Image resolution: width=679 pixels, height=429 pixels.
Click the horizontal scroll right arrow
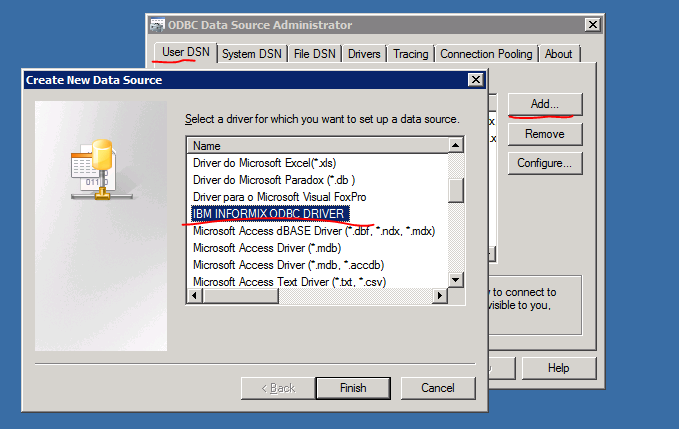coord(440,296)
